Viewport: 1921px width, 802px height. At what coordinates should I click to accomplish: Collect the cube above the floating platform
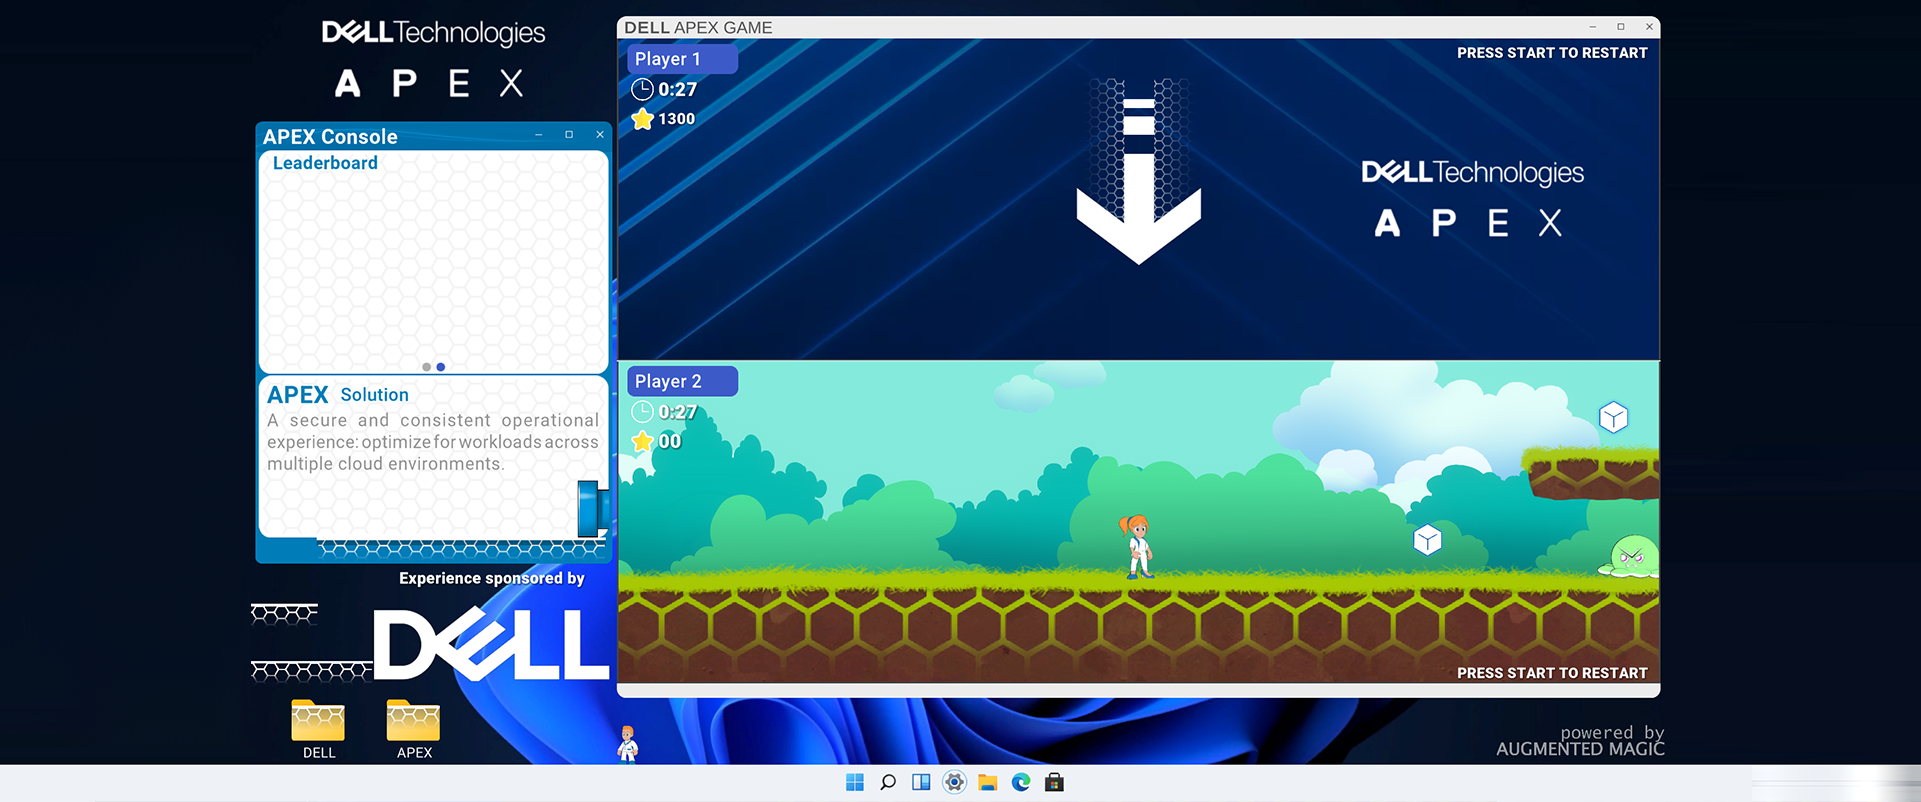point(1613,417)
